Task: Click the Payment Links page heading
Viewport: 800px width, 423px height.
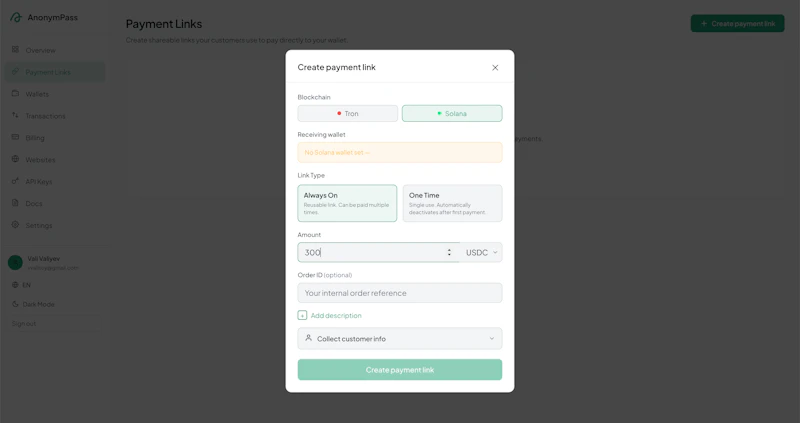Action: tap(164, 24)
